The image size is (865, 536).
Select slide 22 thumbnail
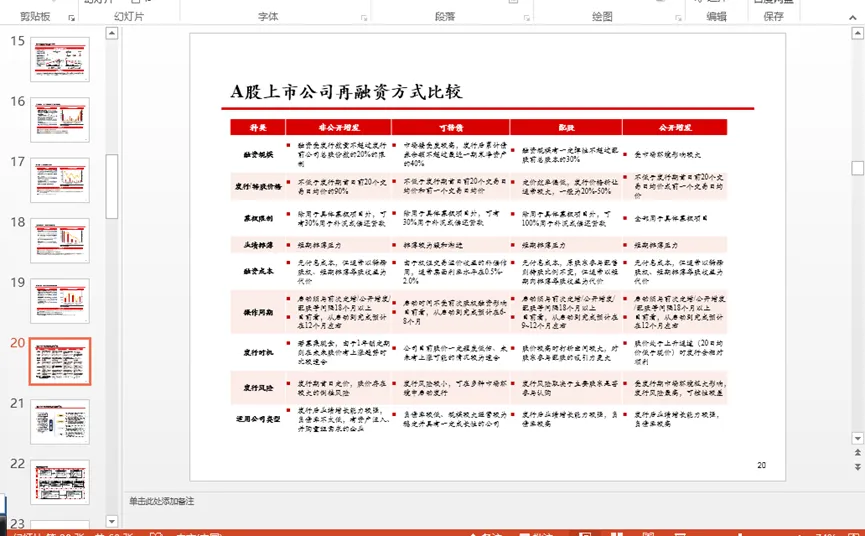click(60, 482)
